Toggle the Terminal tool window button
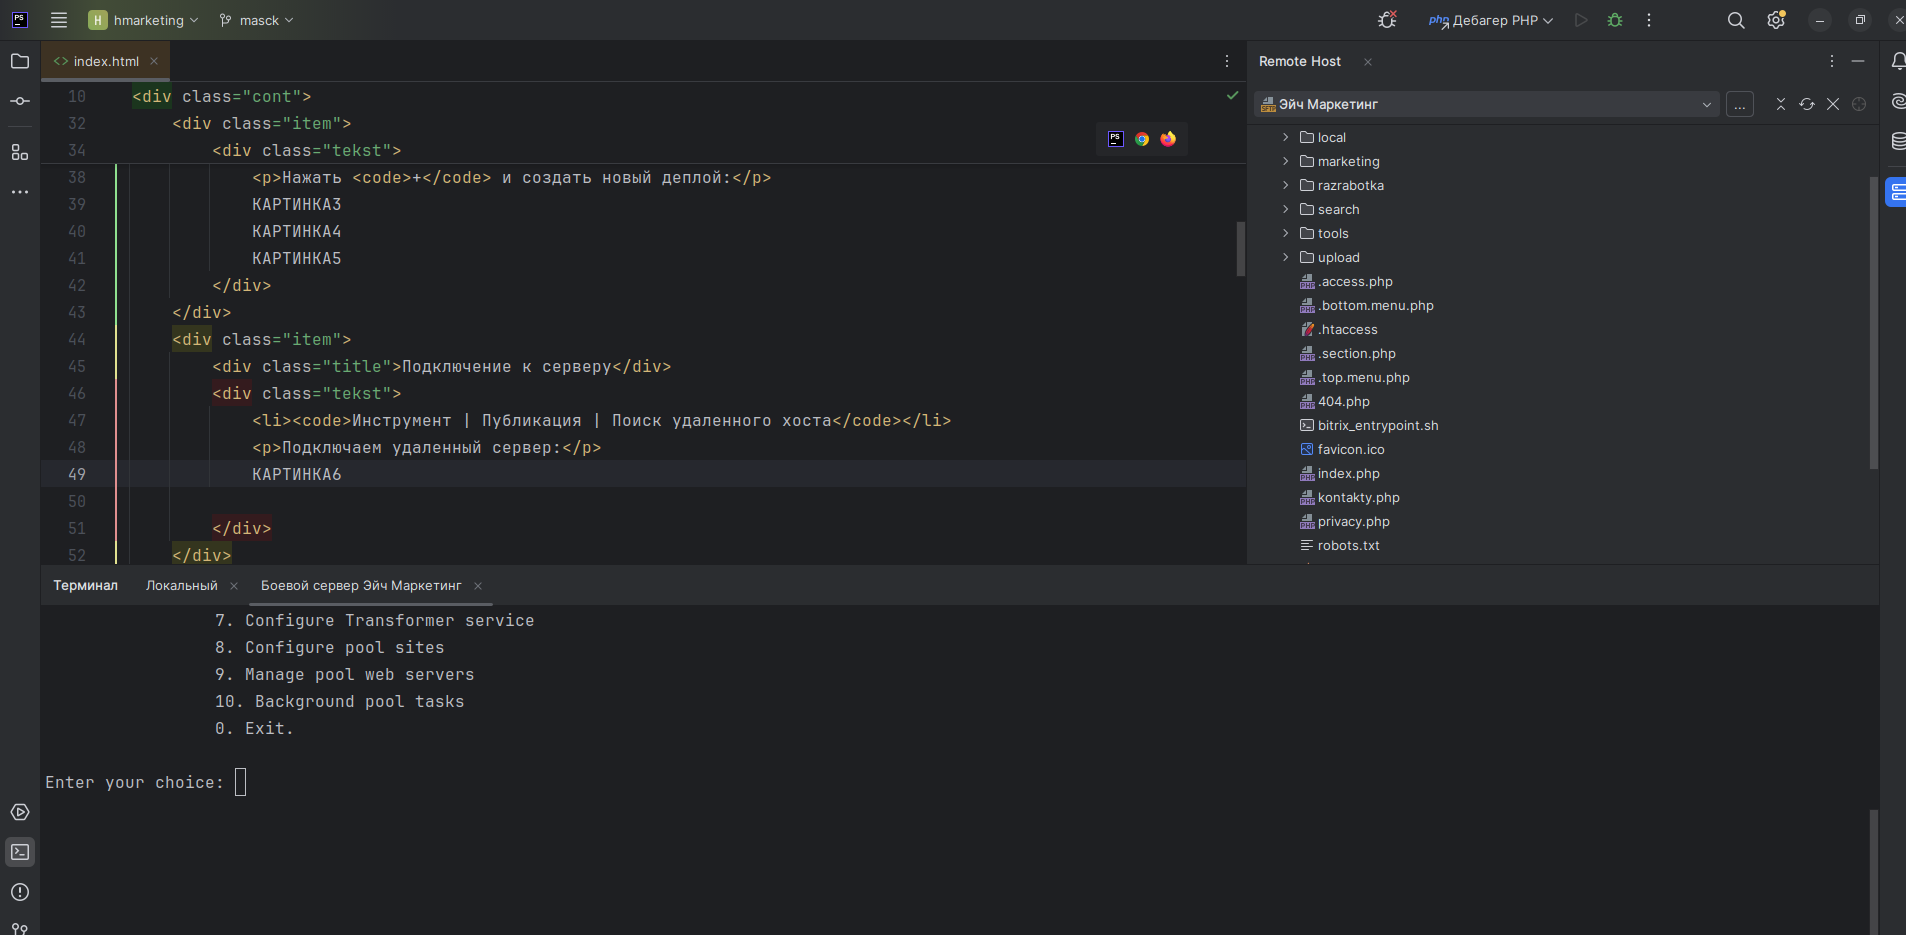The image size is (1906, 935). pyautogui.click(x=20, y=852)
